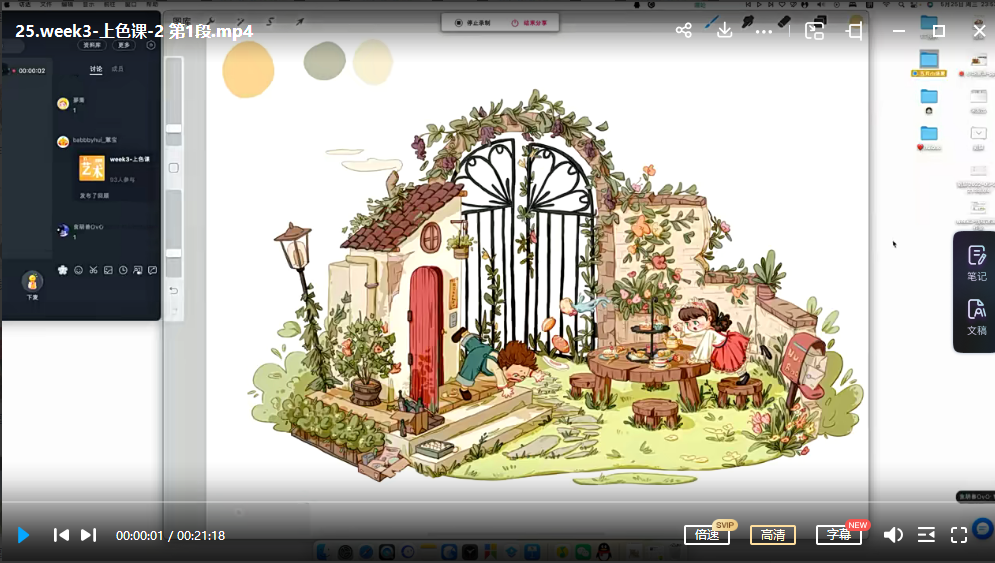The width and height of the screenshot is (995, 563).
Task: Switch to the 成员 members tab
Action: 118,69
